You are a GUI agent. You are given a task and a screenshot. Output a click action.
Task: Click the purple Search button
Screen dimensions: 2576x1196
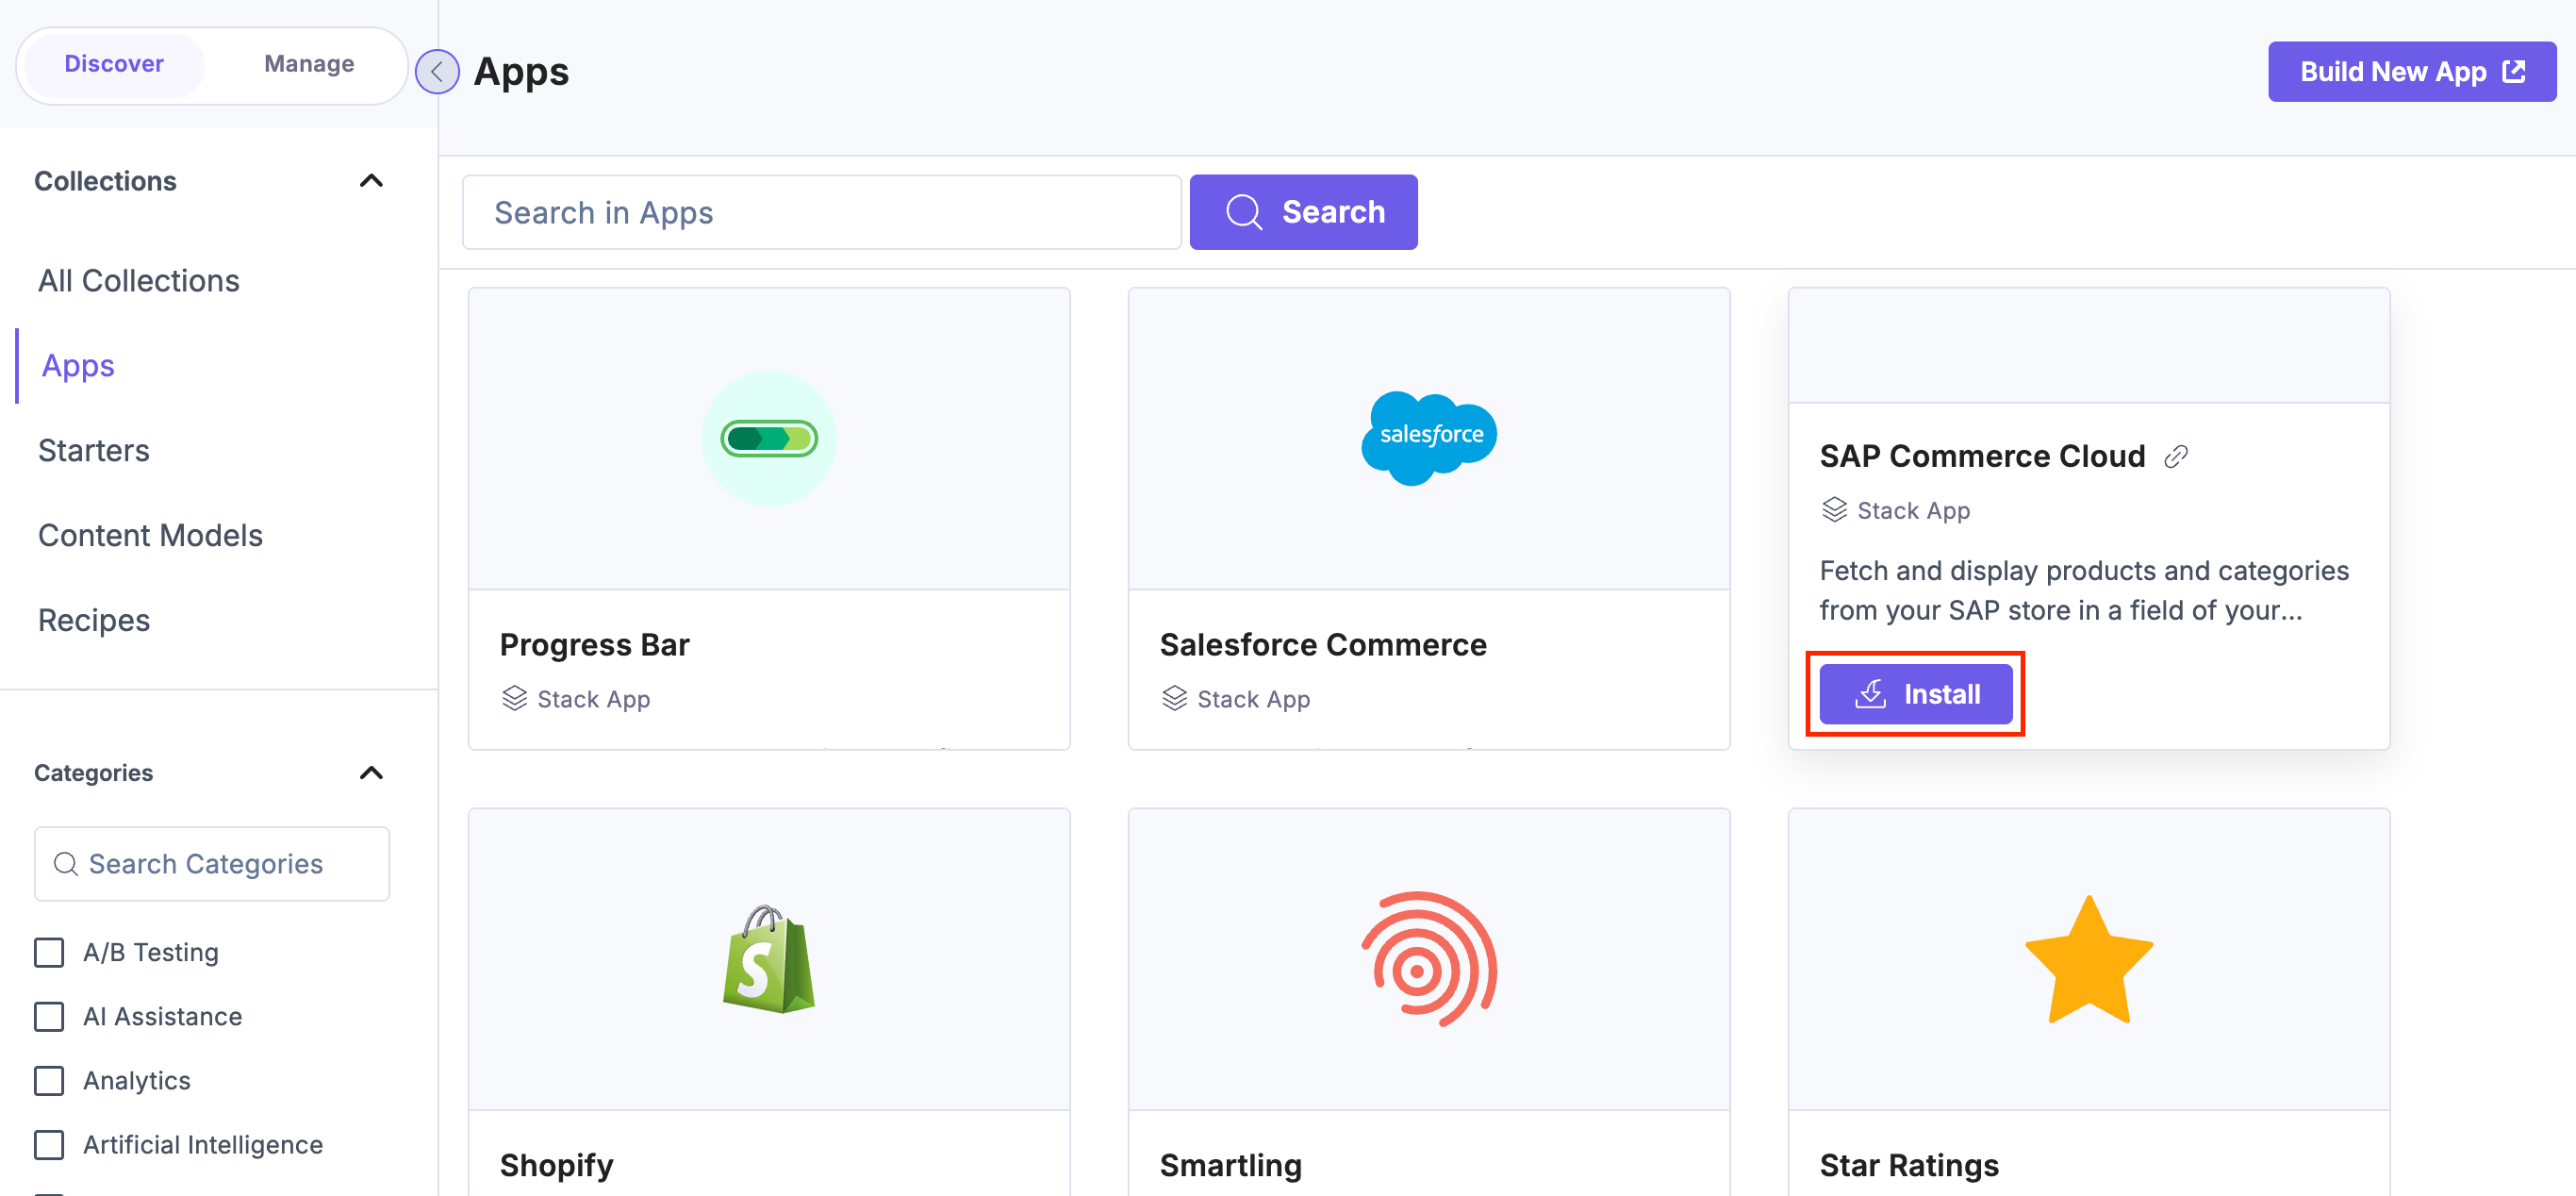pyautogui.click(x=1303, y=212)
